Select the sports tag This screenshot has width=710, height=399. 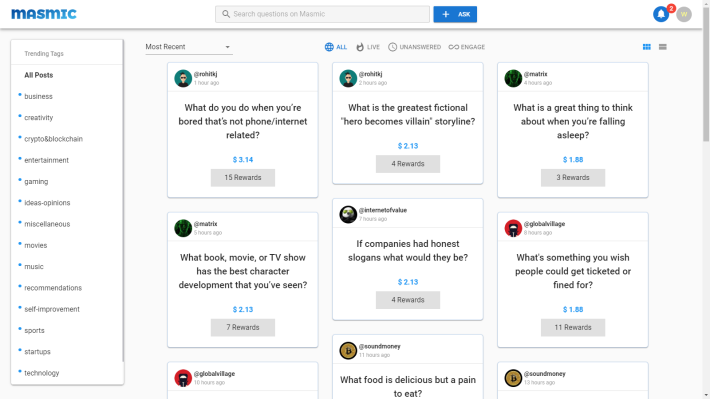pyautogui.click(x=34, y=331)
